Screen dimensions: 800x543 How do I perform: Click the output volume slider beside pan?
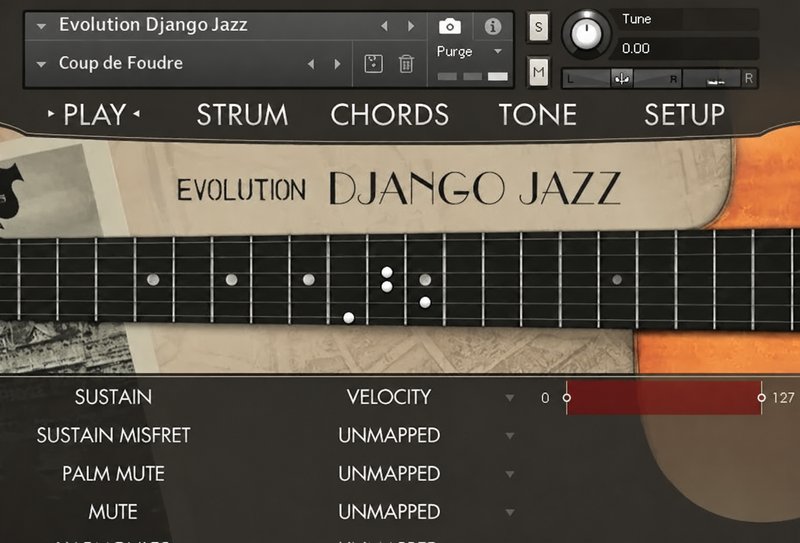tap(712, 79)
